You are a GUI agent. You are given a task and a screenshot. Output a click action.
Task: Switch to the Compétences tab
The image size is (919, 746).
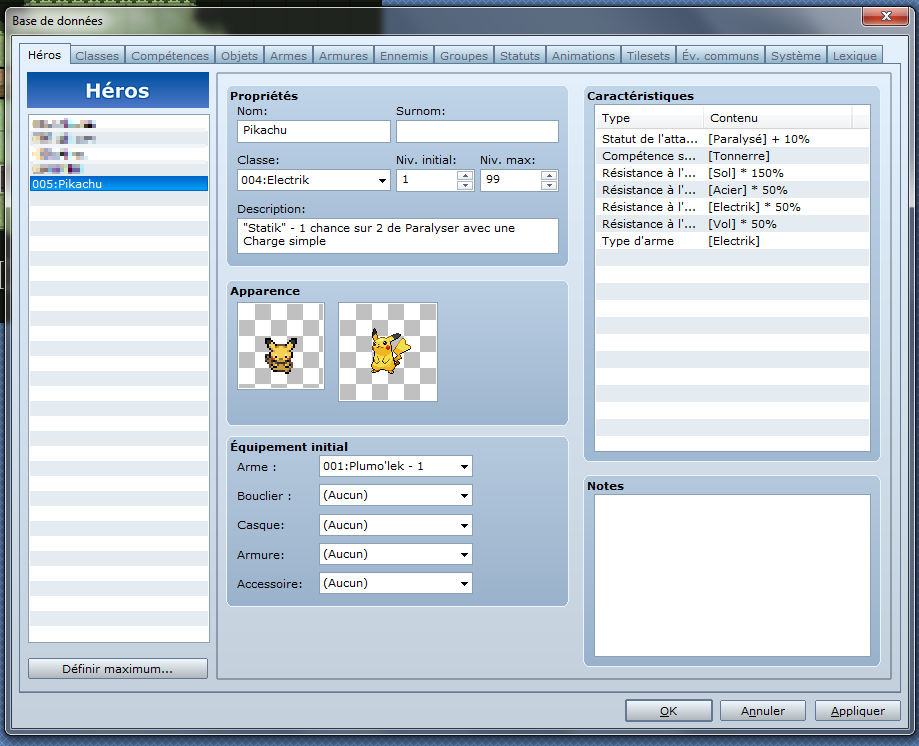[x=170, y=56]
